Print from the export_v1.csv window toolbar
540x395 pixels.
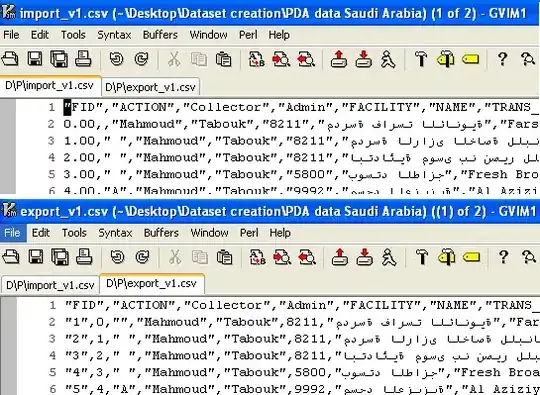pos(84,257)
